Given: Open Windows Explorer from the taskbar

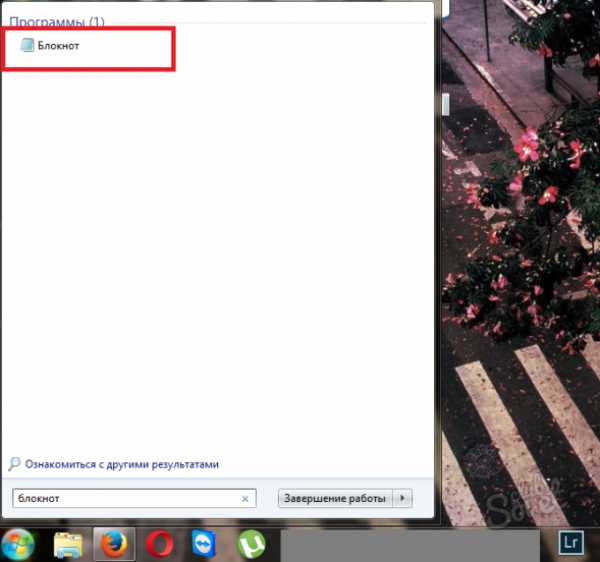Looking at the screenshot, I should coord(68,545).
